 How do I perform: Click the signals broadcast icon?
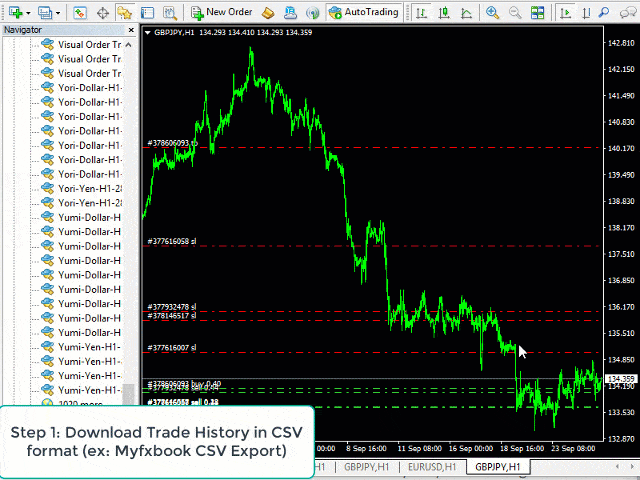pyautogui.click(x=313, y=13)
